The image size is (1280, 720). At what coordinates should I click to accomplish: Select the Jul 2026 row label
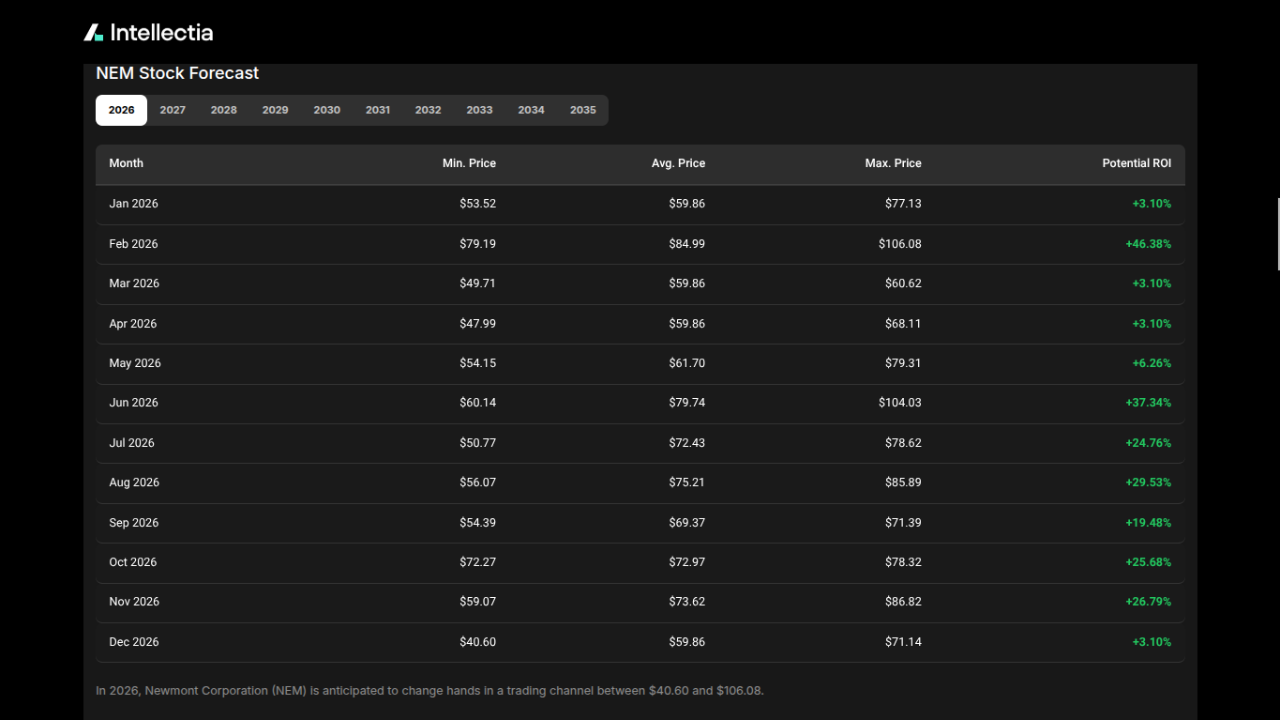coord(132,443)
